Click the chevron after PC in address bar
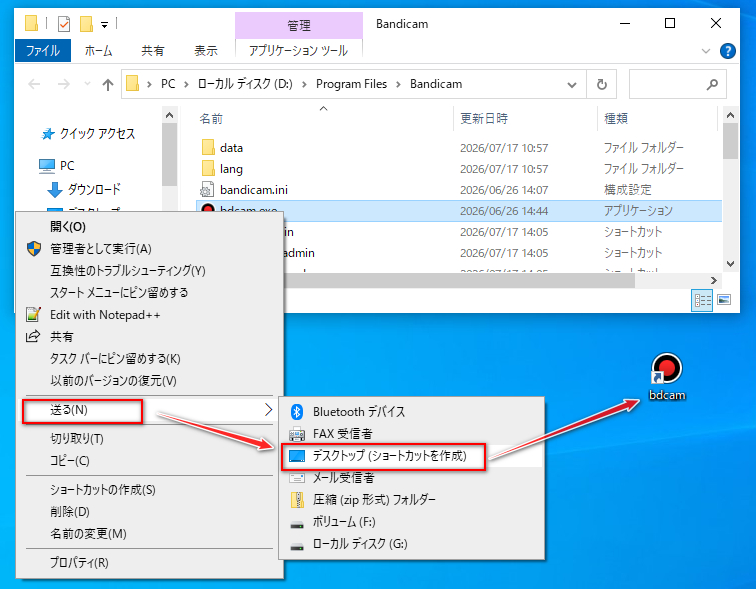This screenshot has width=756, height=589. coord(186,84)
